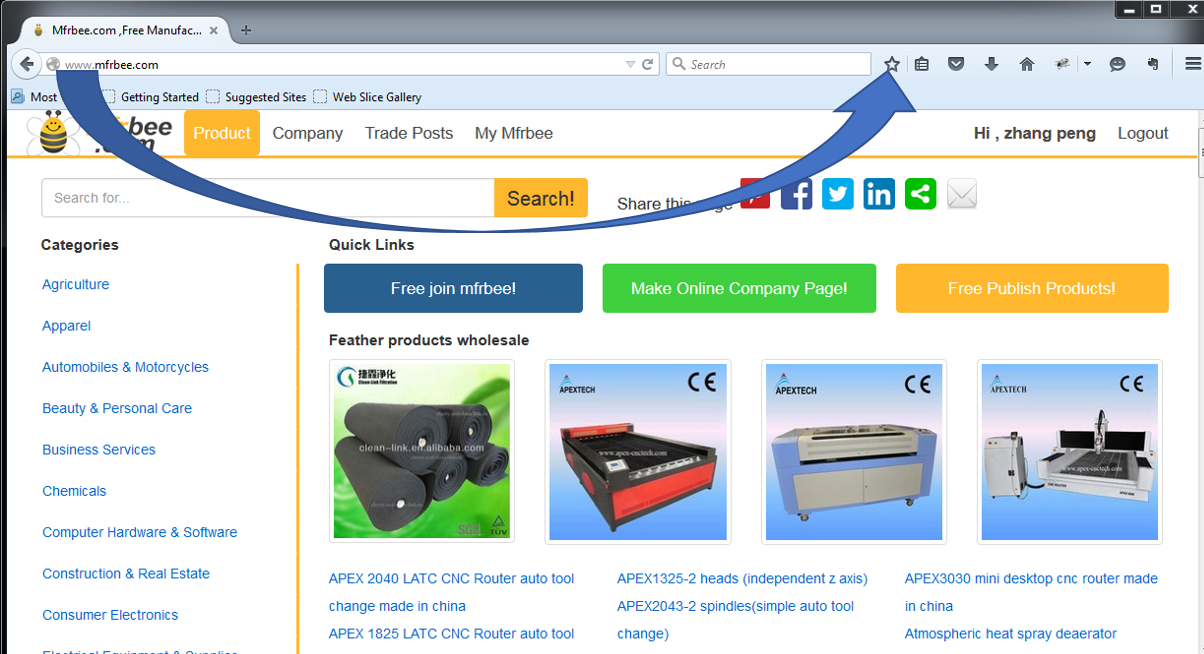Open the Downloads panel
This screenshot has width=1204, height=654.
click(x=991, y=64)
